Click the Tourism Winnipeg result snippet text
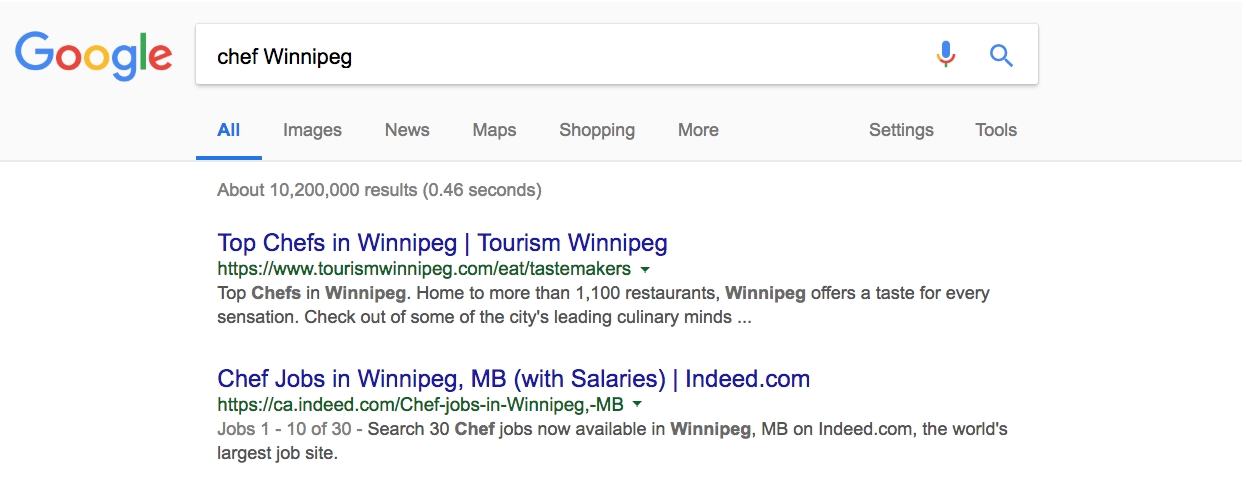Viewport: 1246px width, 482px height. pos(603,306)
